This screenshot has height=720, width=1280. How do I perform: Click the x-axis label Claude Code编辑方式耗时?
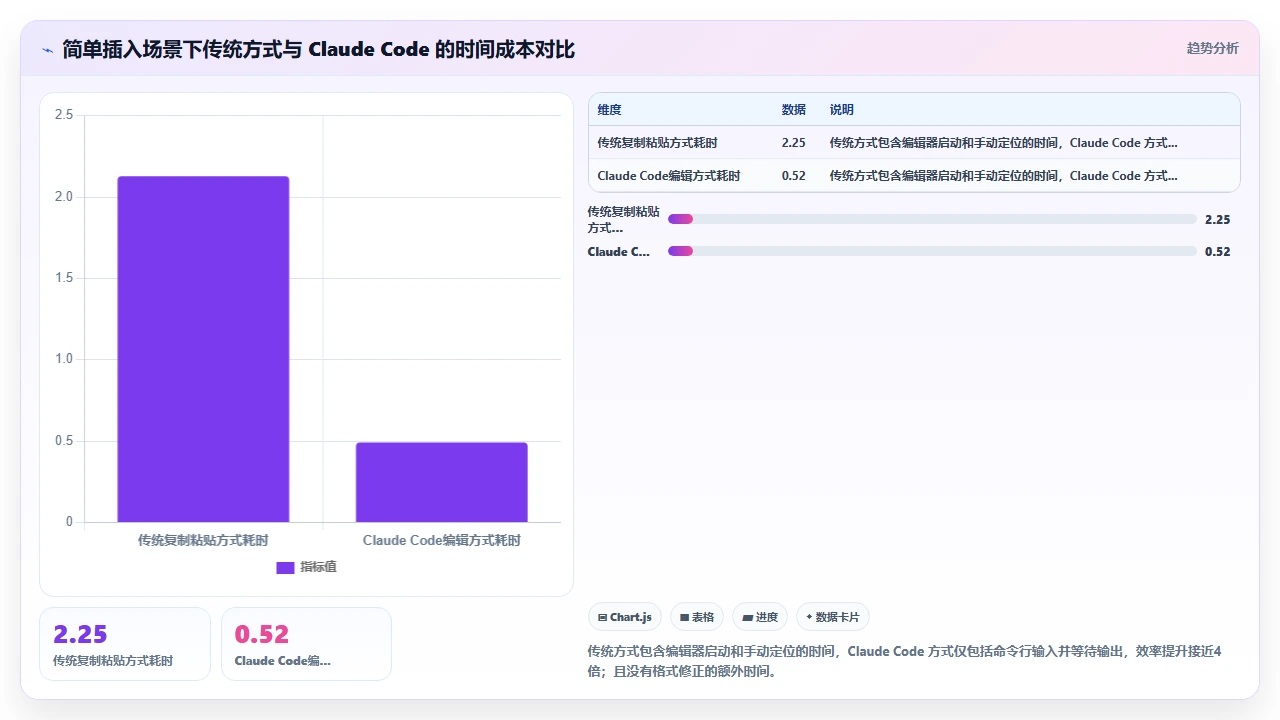point(441,540)
